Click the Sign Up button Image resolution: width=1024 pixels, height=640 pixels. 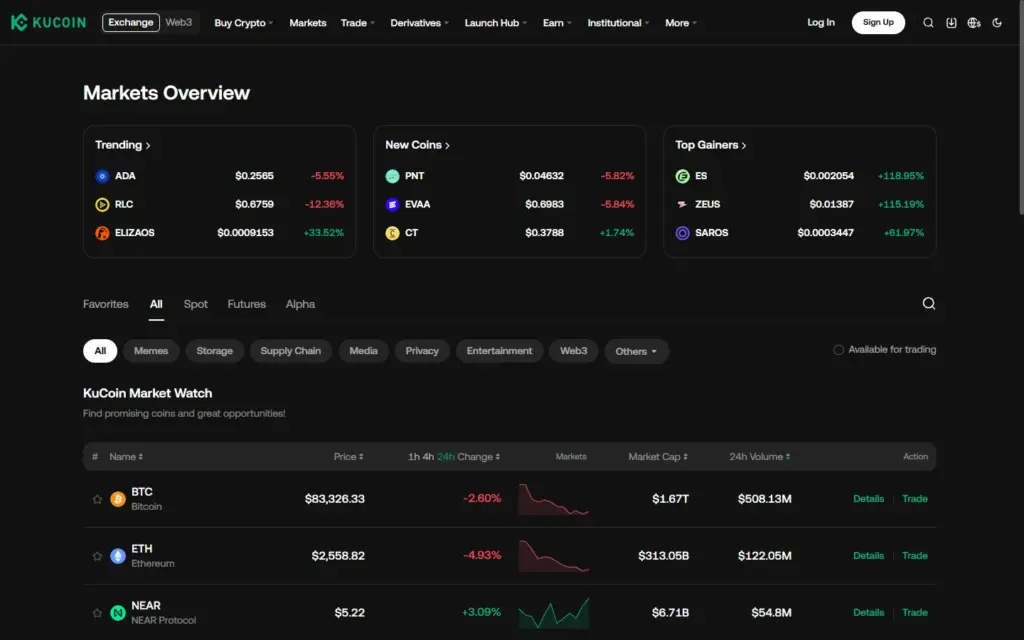coord(878,22)
